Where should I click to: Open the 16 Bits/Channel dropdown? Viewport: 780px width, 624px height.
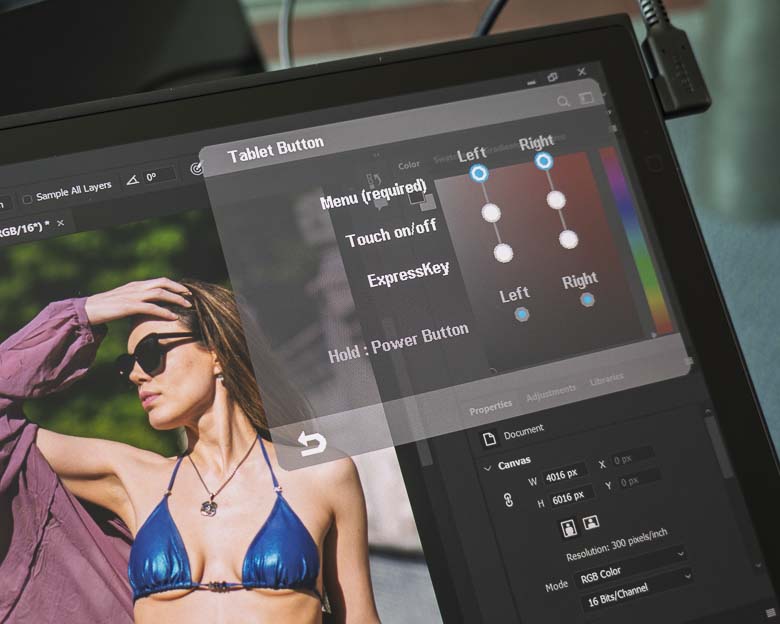[638, 591]
